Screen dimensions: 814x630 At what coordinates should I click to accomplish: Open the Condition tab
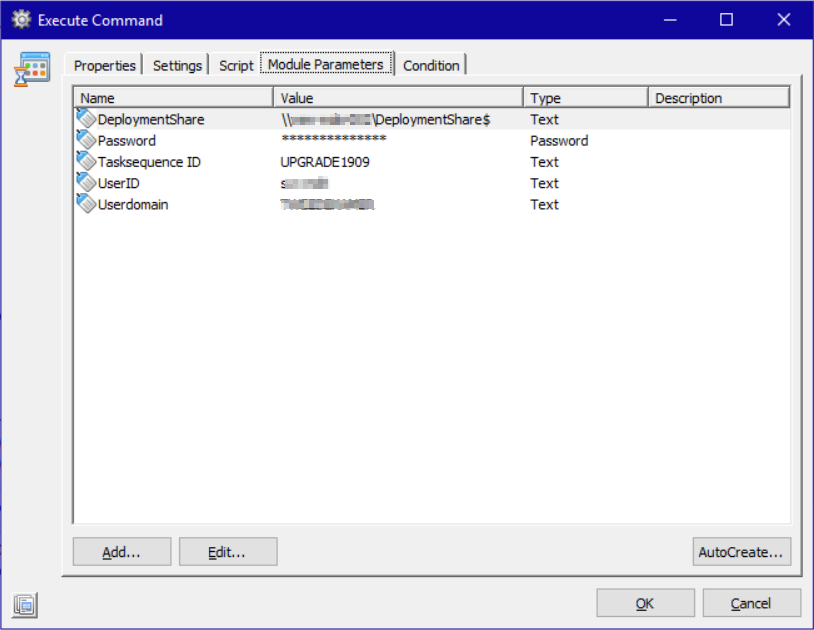[x=431, y=65]
